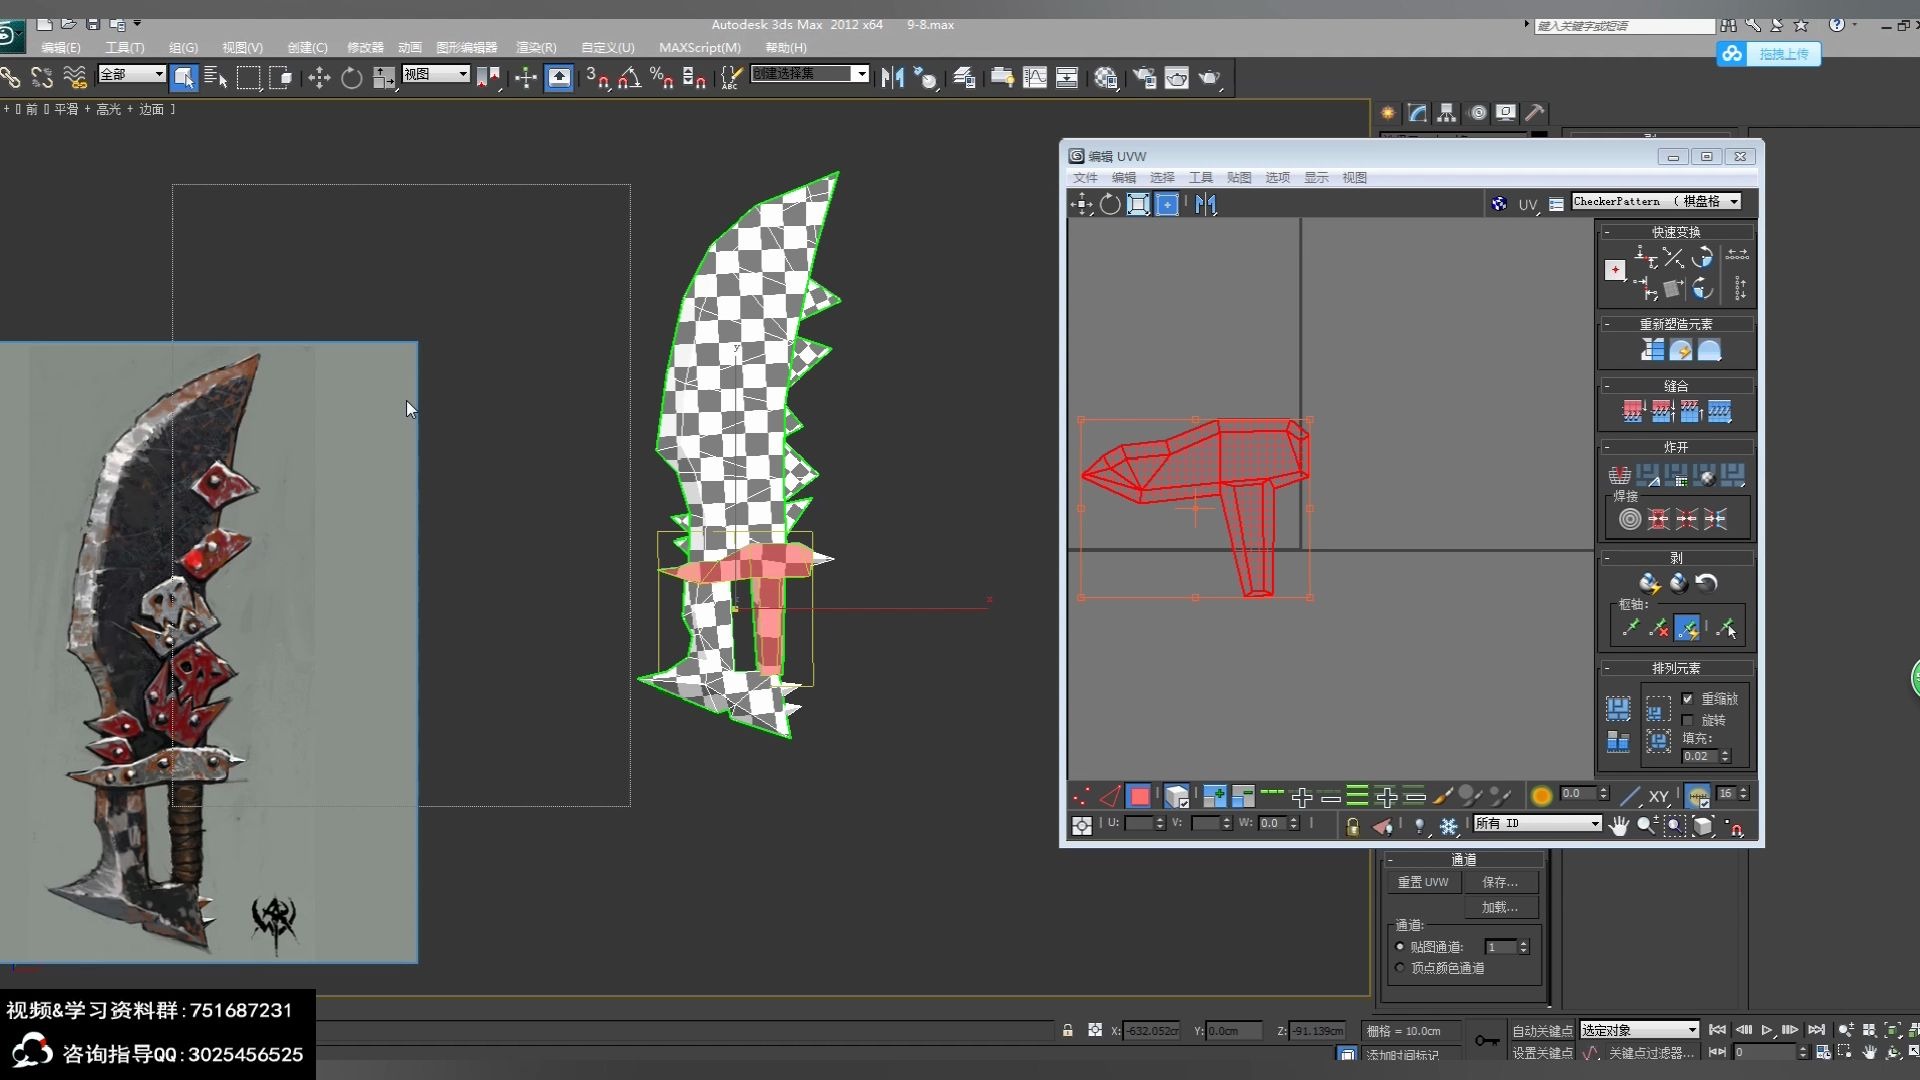Image resolution: width=1920 pixels, height=1080 pixels.
Task: Click Break icon in Explode rollout
Action: (1619, 475)
